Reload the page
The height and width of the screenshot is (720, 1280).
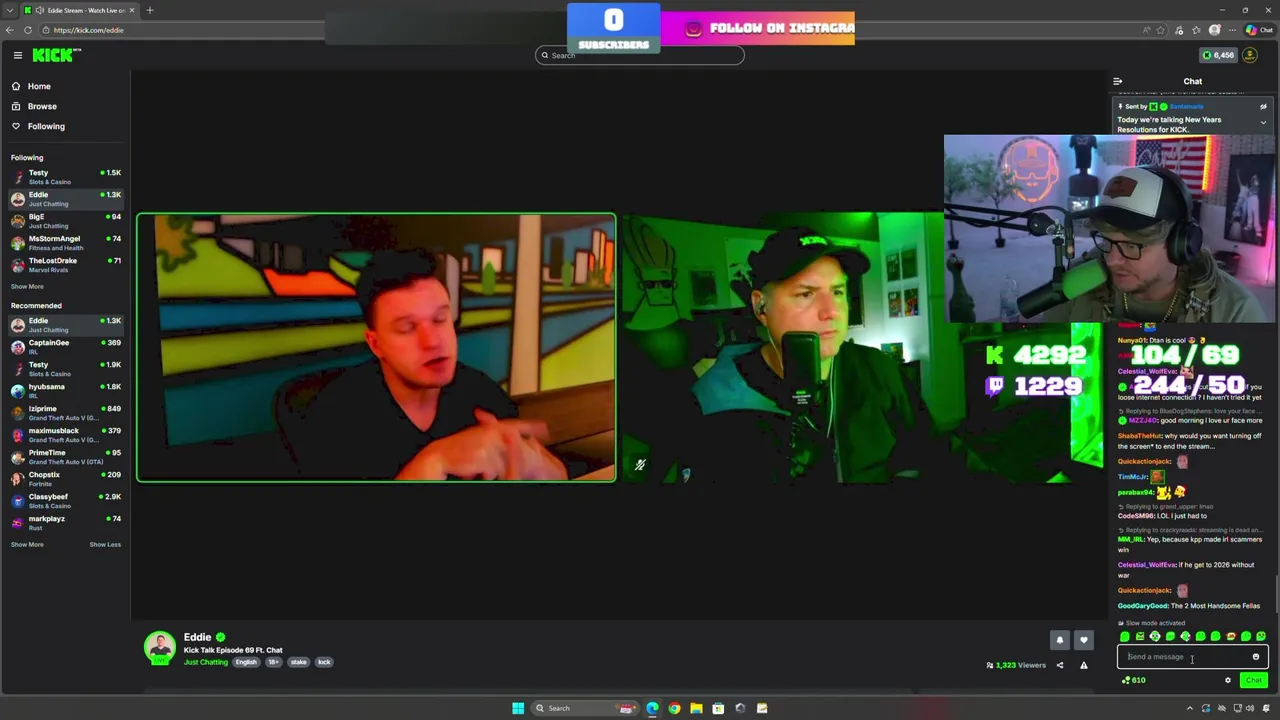(x=28, y=30)
